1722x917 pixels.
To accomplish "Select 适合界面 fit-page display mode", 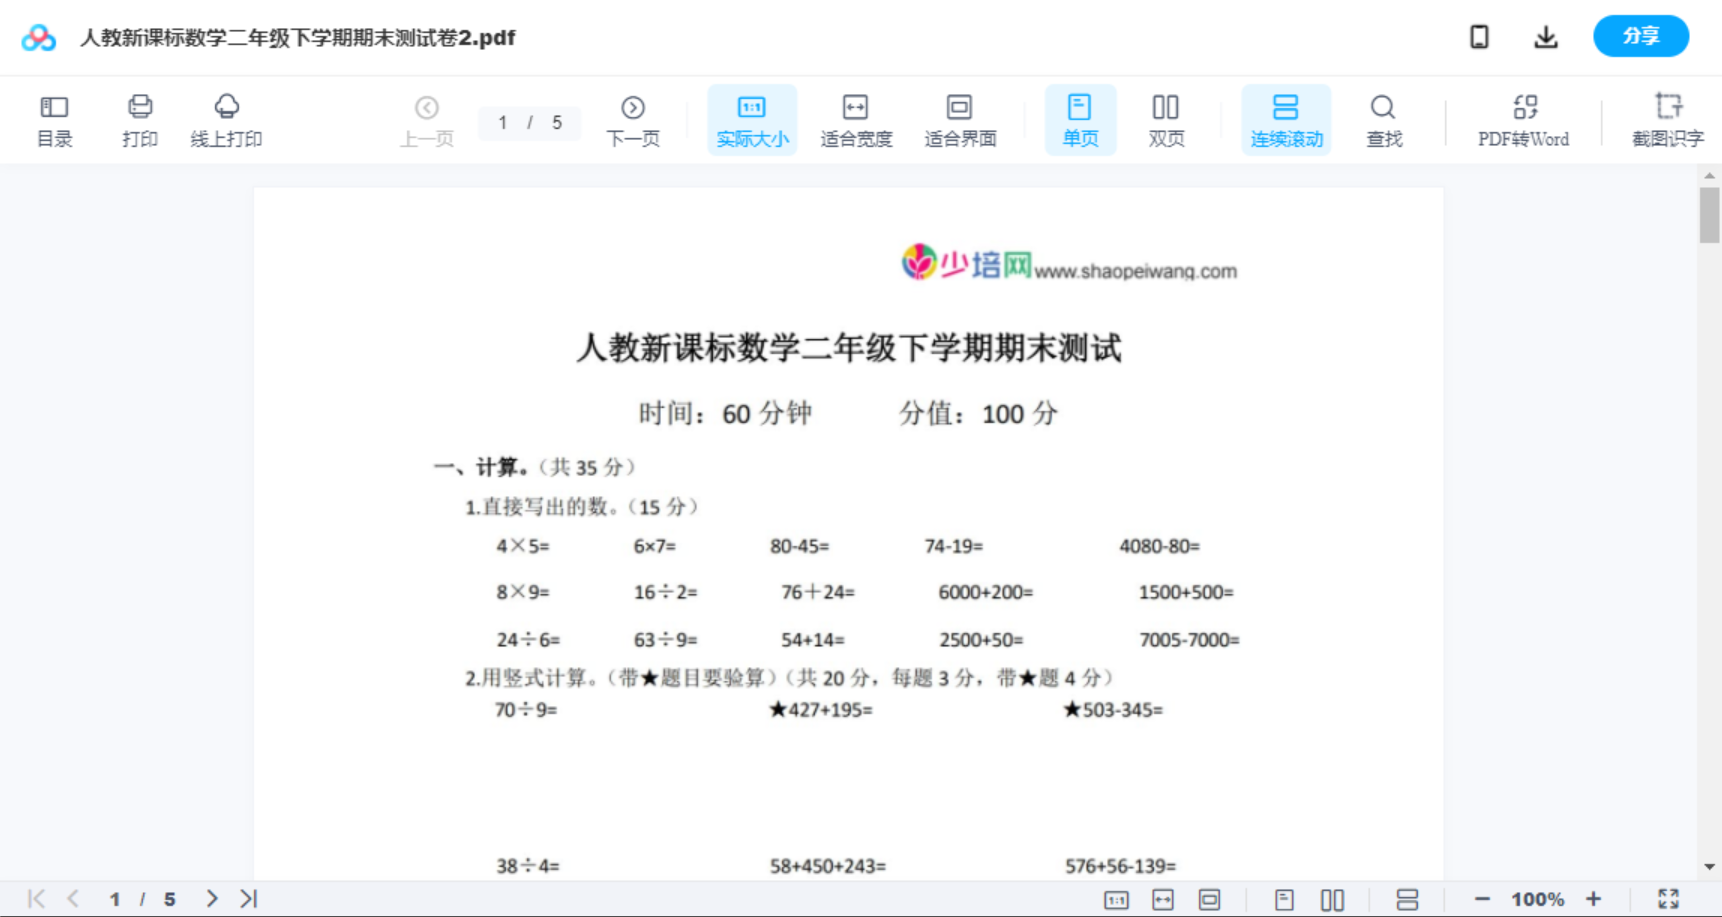I will (961, 119).
